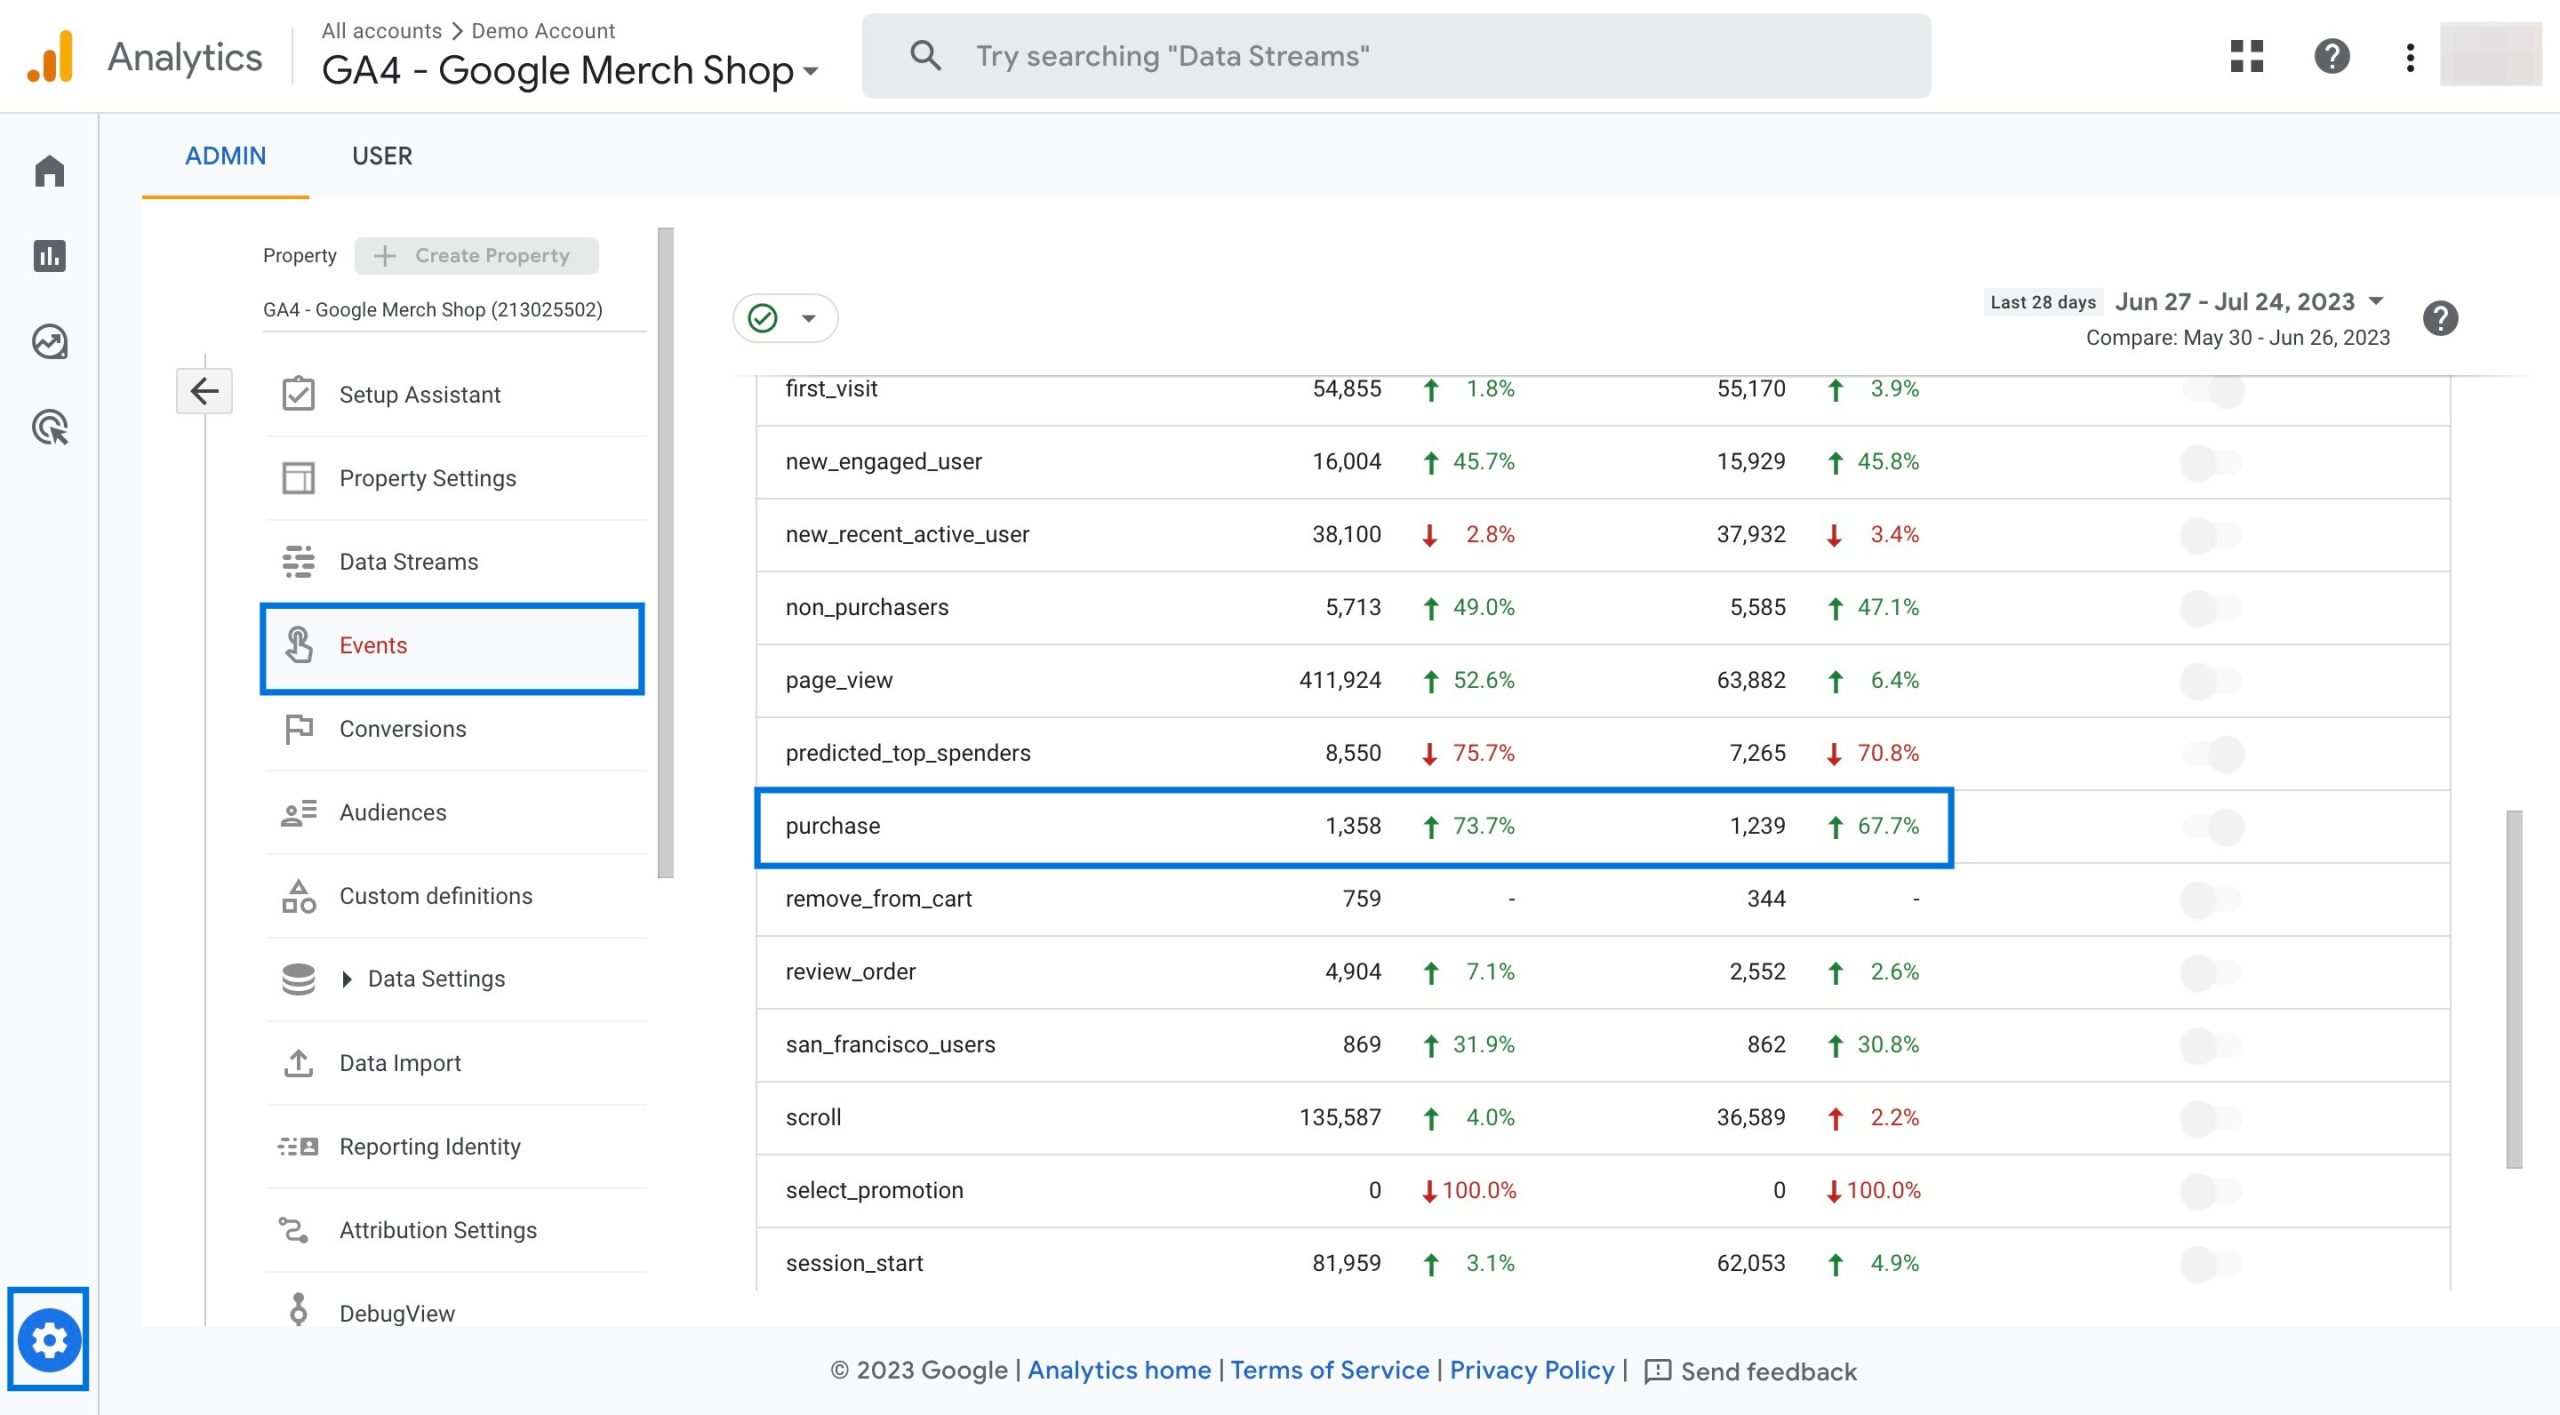Open the three-dot more options menu

(2410, 57)
